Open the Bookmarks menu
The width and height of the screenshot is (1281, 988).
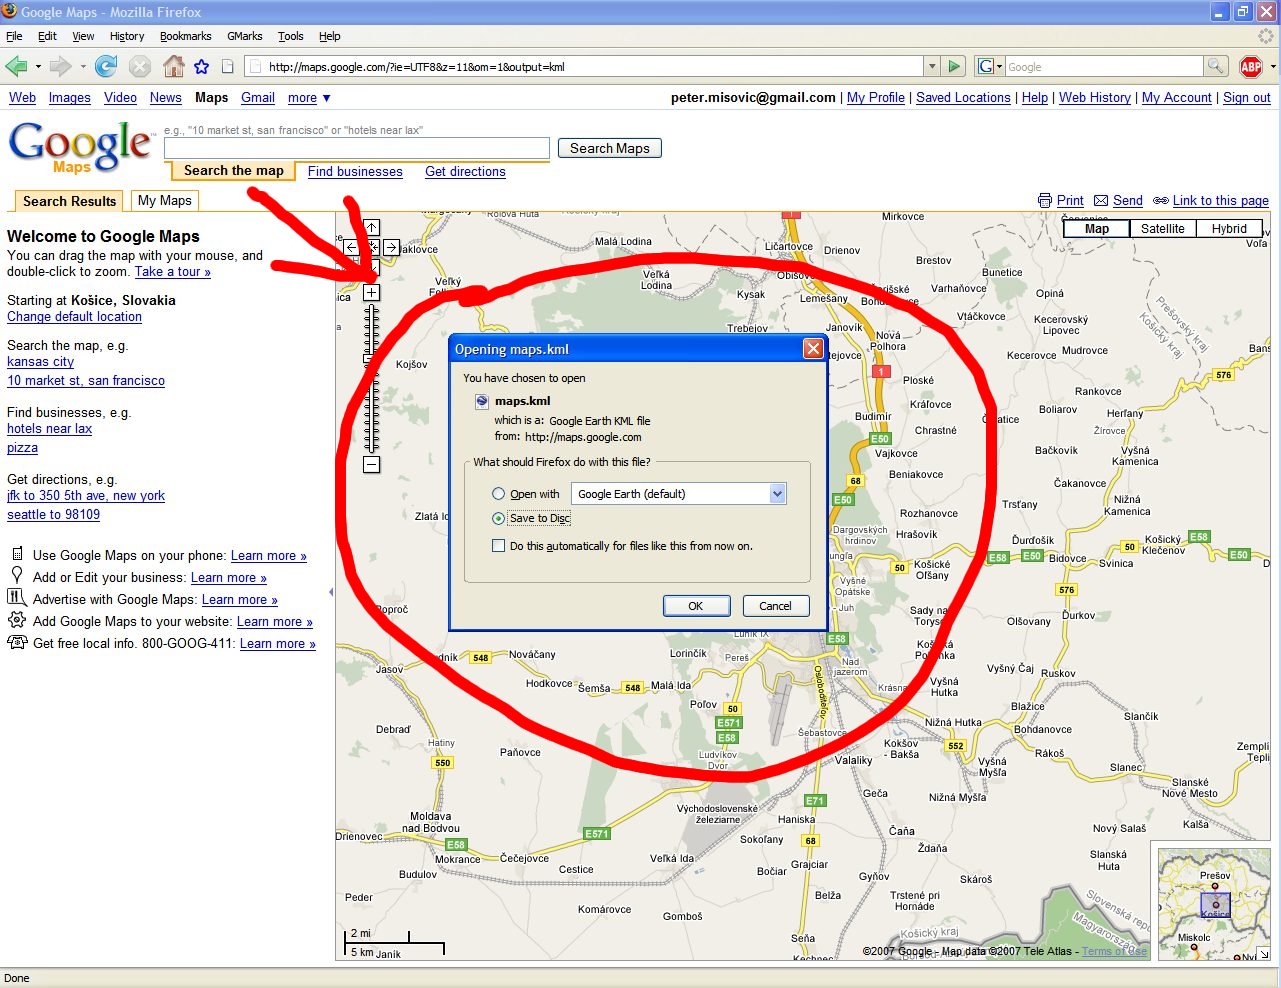[x=185, y=36]
